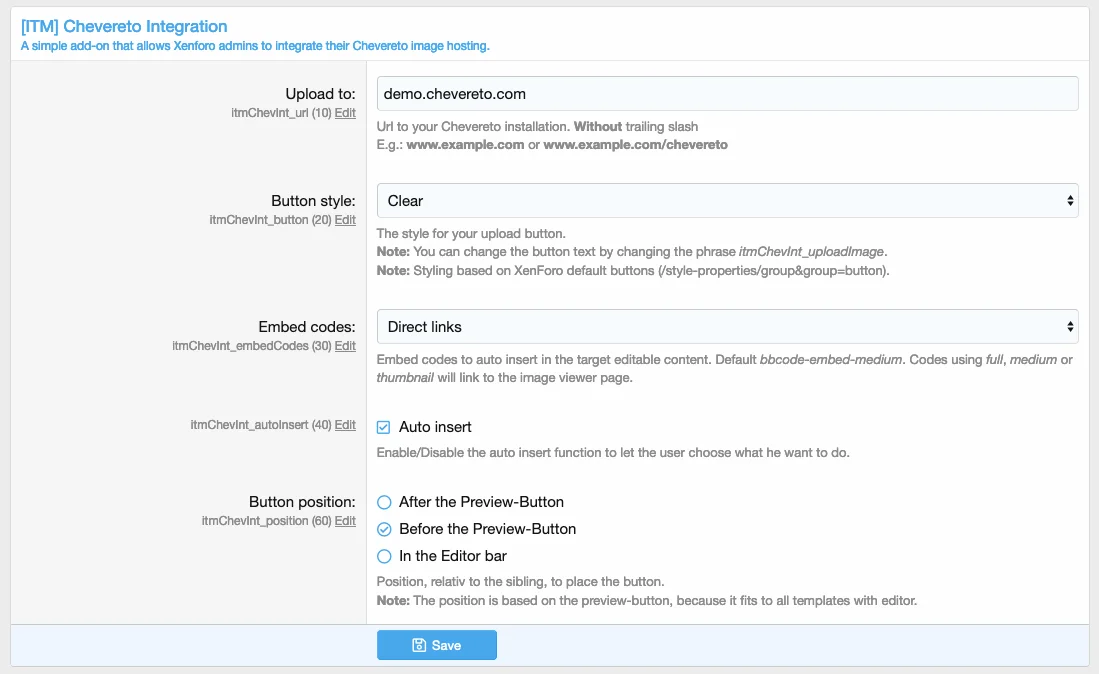
Task: Focus the Upload to URL field
Action: point(727,94)
